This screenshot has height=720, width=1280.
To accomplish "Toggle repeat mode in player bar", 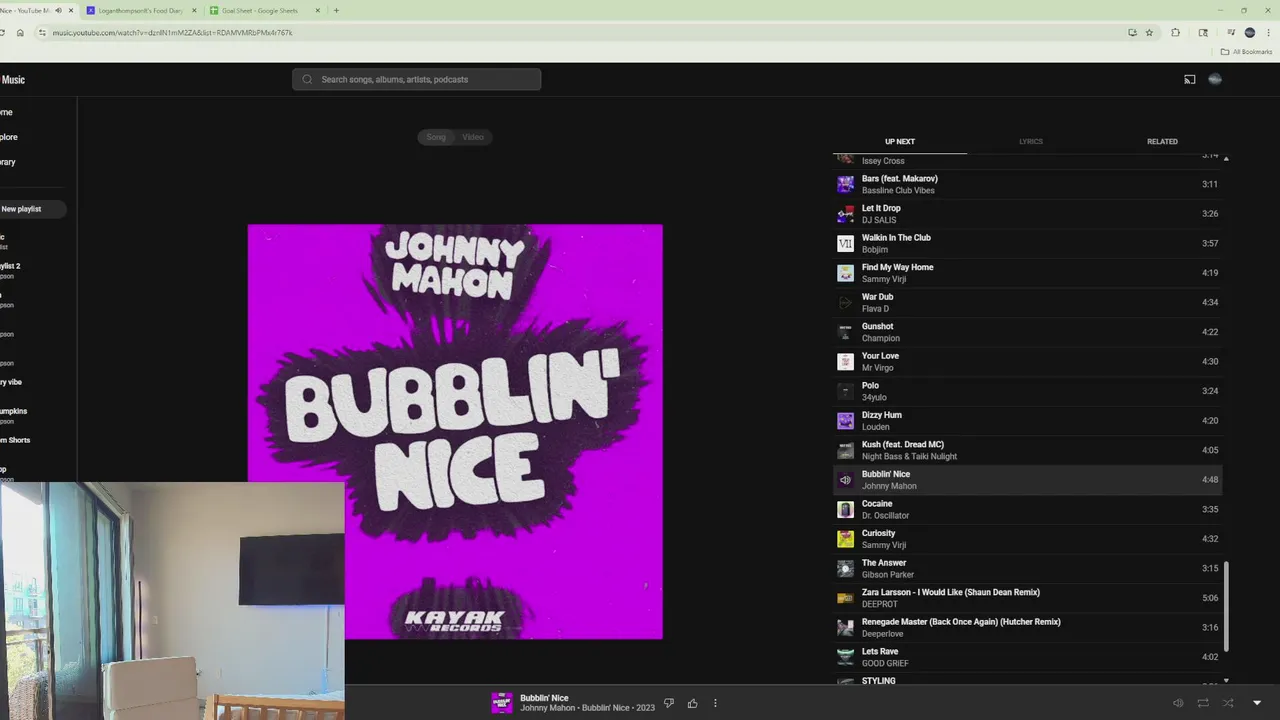I will tap(1203, 703).
